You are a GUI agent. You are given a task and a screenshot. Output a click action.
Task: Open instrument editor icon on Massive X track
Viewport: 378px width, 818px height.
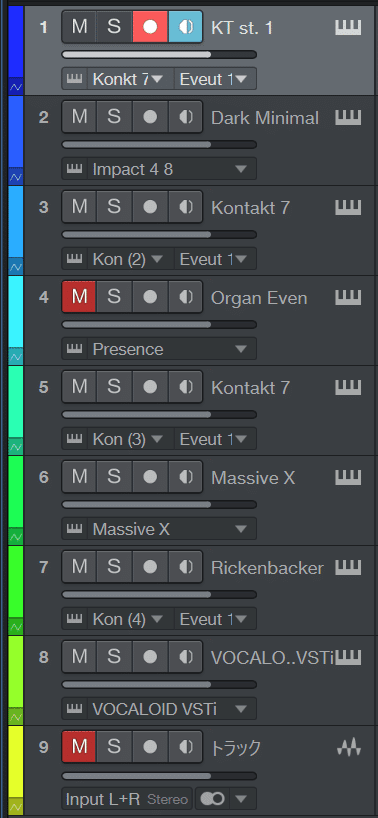pos(348,478)
